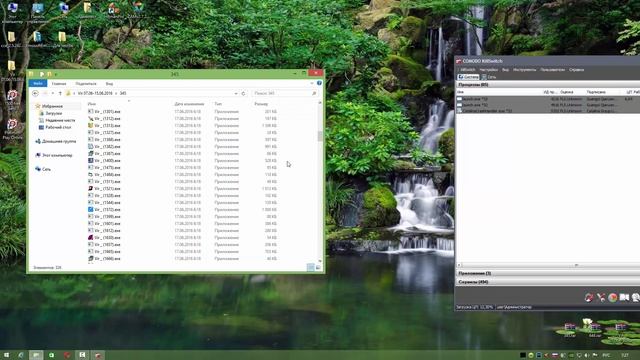Image resolution: width=640 pixels, height=360 pixels.
Task: Click the Explorer vertical scrollbar thumb
Action: click(x=320, y=136)
